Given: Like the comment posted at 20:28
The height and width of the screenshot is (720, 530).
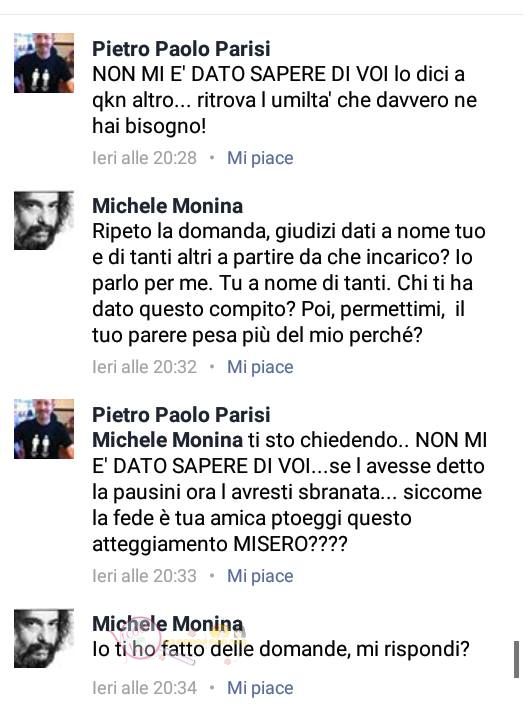Looking at the screenshot, I should point(260,158).
